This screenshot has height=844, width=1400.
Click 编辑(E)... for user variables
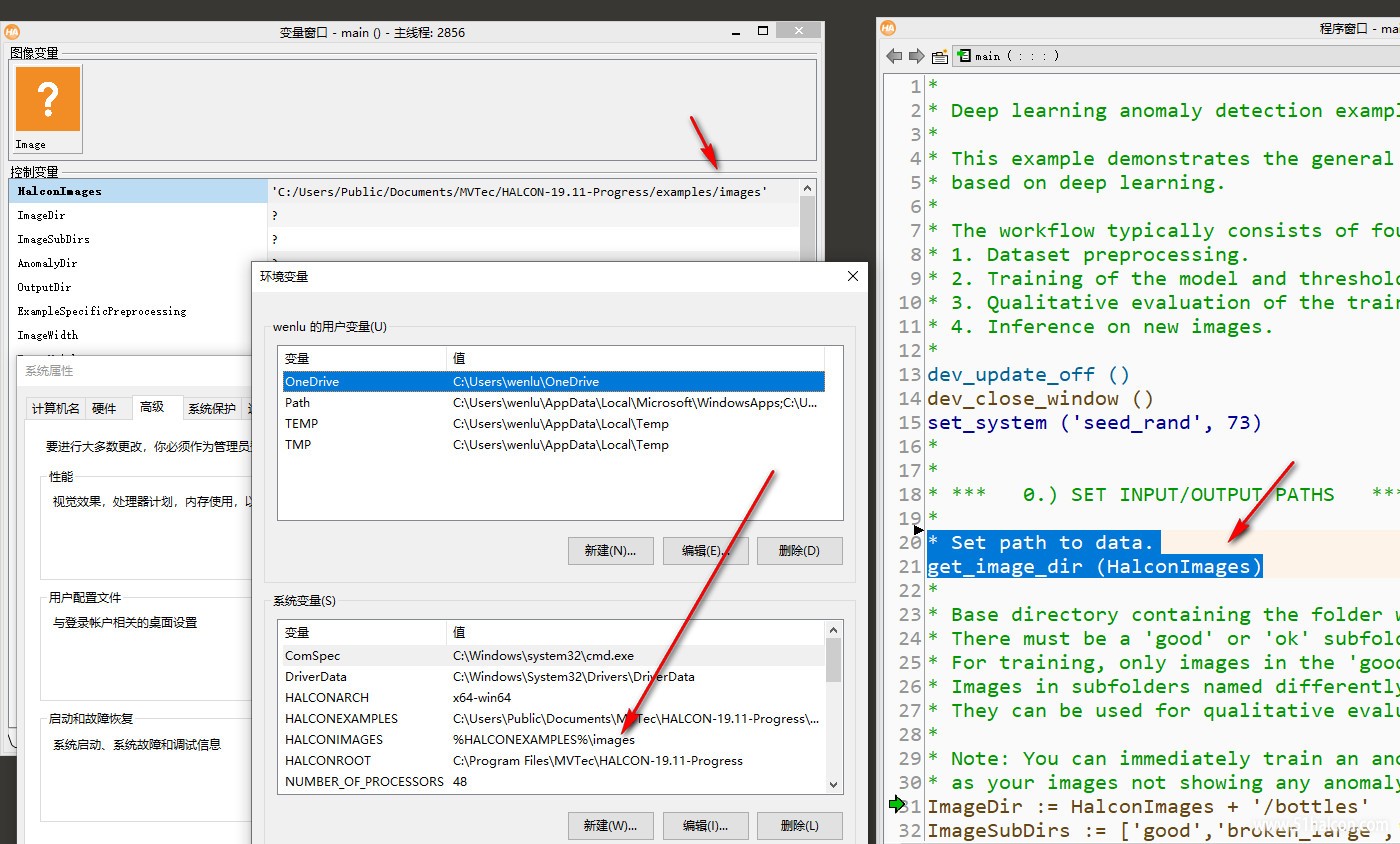click(706, 551)
